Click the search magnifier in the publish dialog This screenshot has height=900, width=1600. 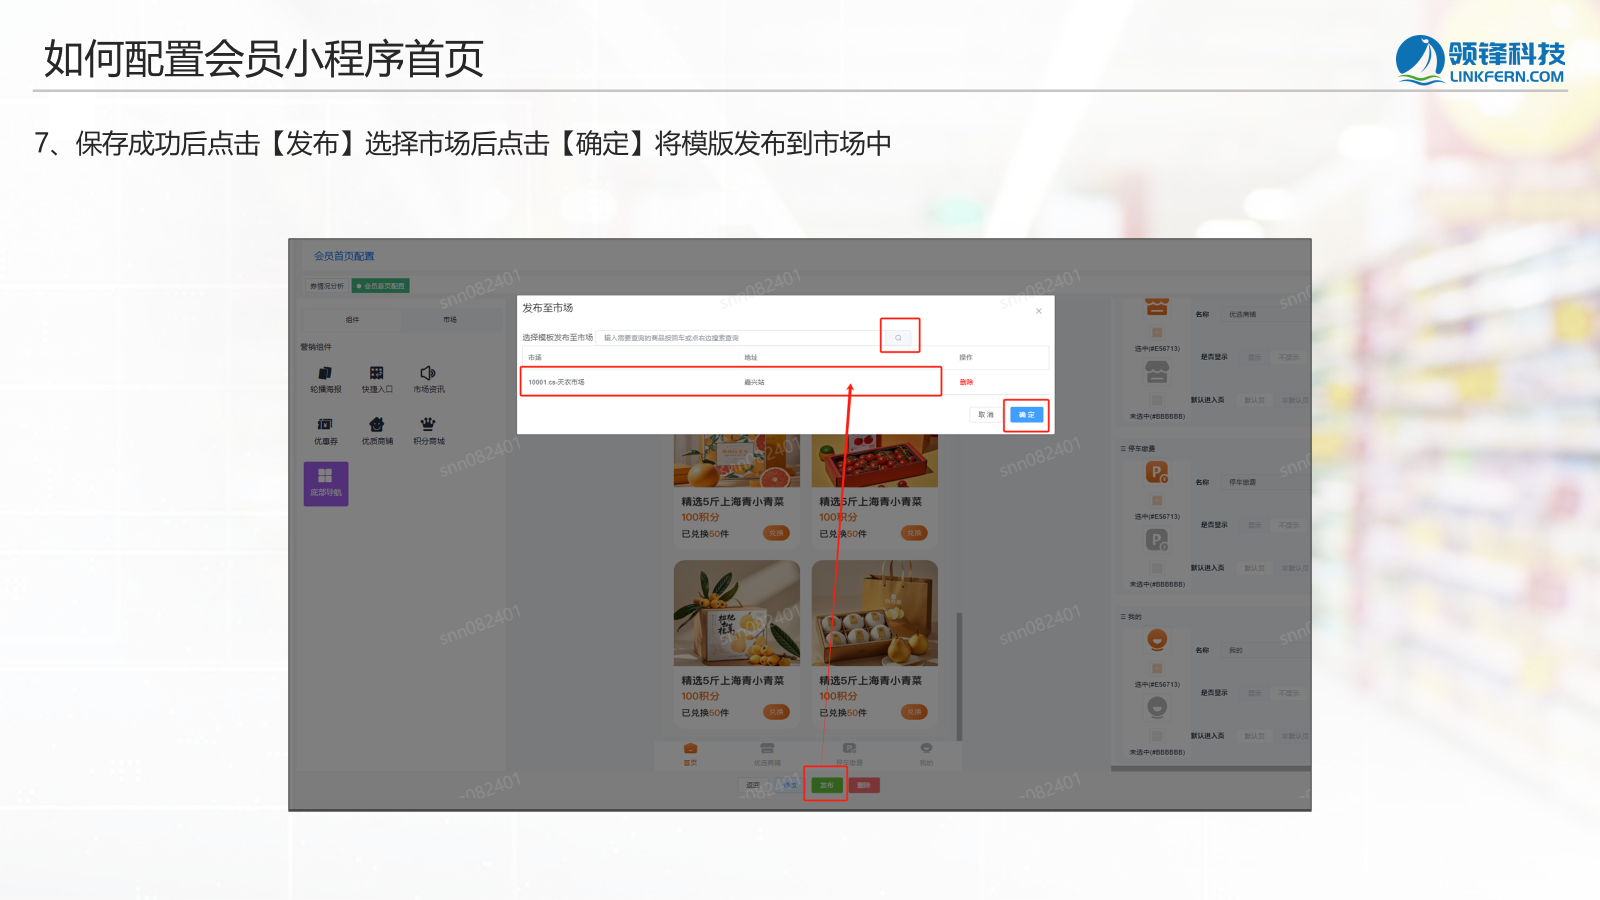click(898, 337)
